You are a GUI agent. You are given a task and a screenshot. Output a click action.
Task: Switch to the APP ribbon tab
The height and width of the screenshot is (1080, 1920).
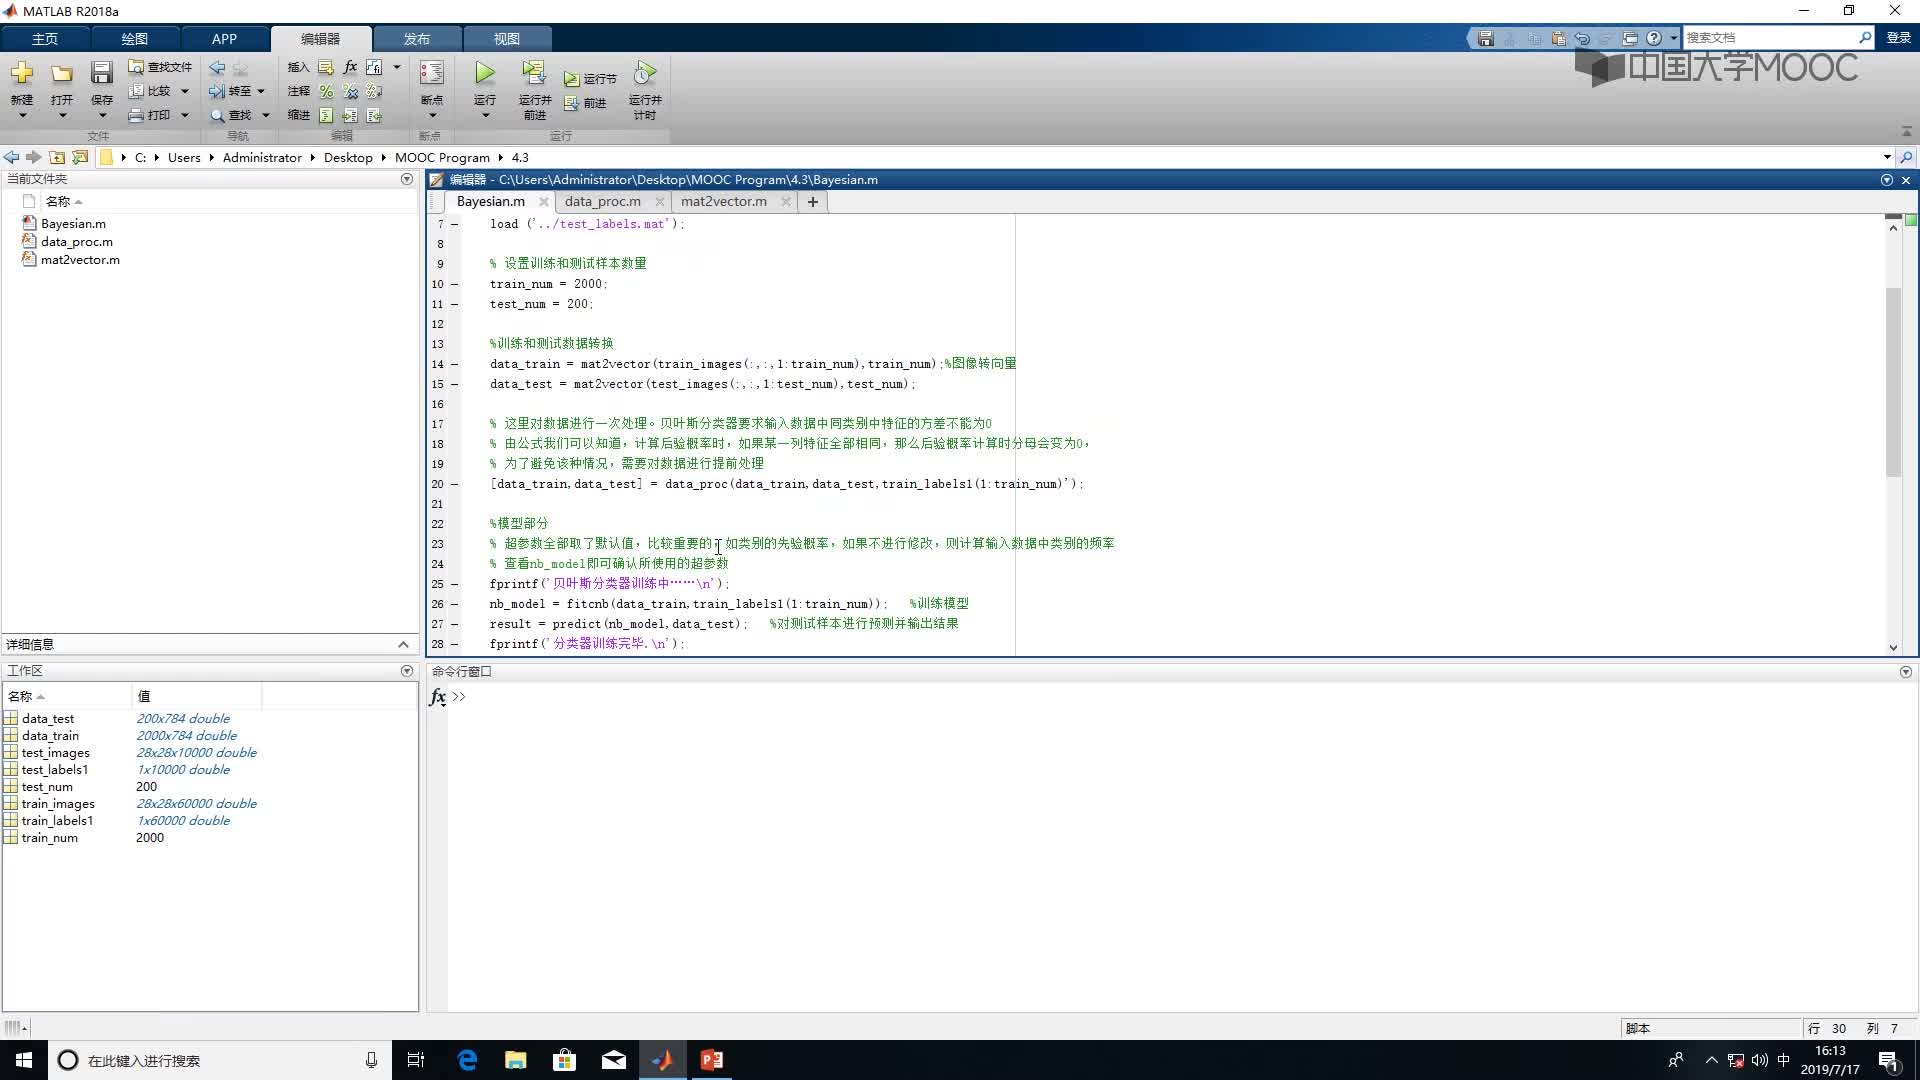(224, 38)
